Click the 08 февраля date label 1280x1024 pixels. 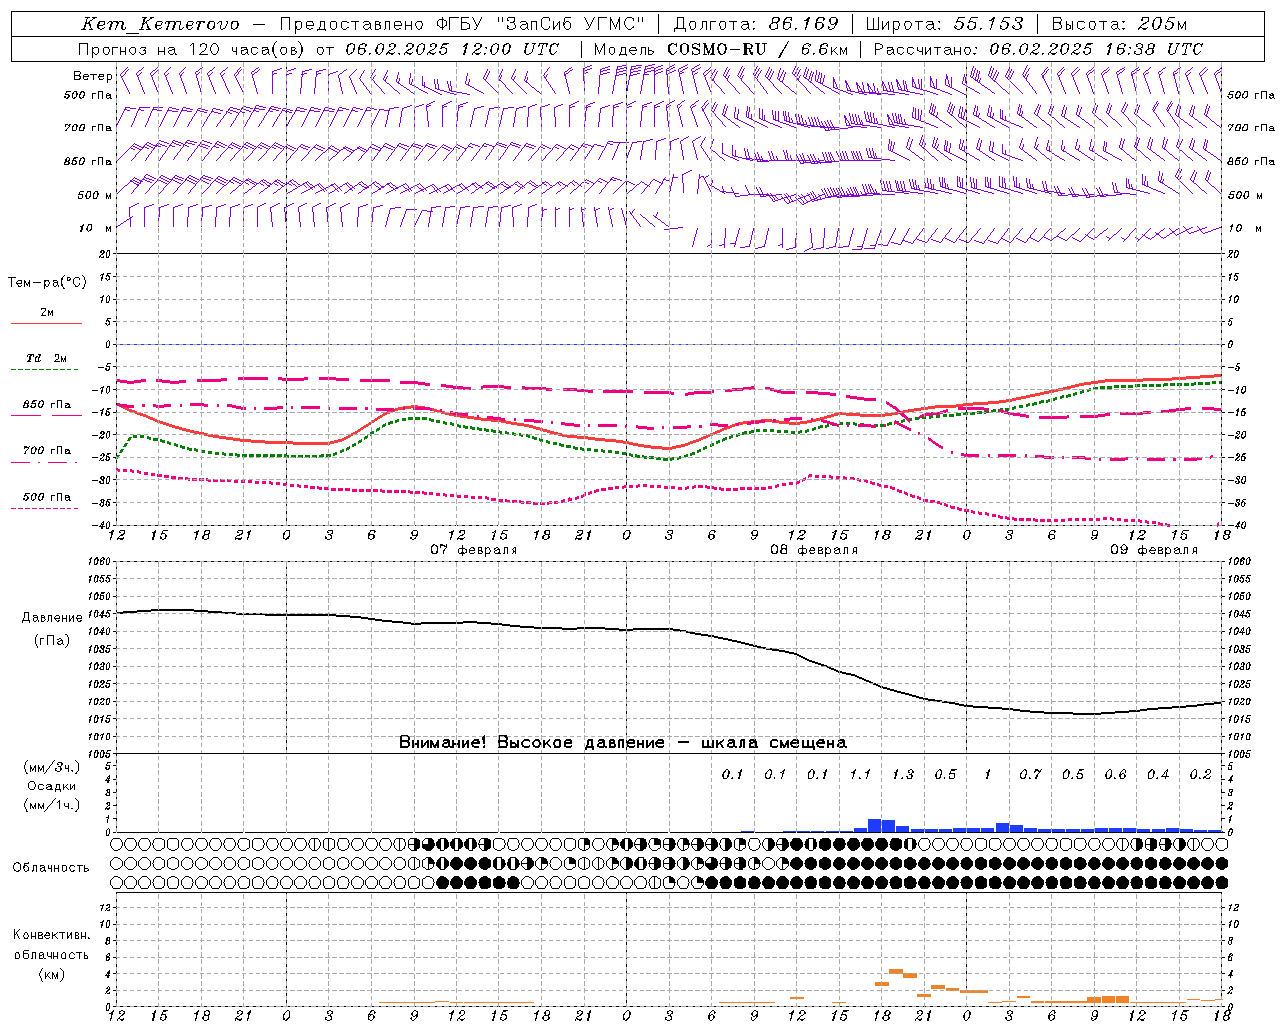(814, 550)
